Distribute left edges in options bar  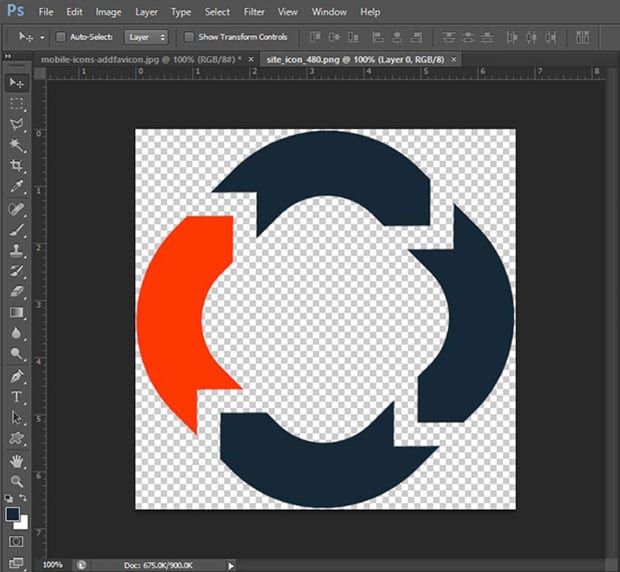[x=512, y=37]
